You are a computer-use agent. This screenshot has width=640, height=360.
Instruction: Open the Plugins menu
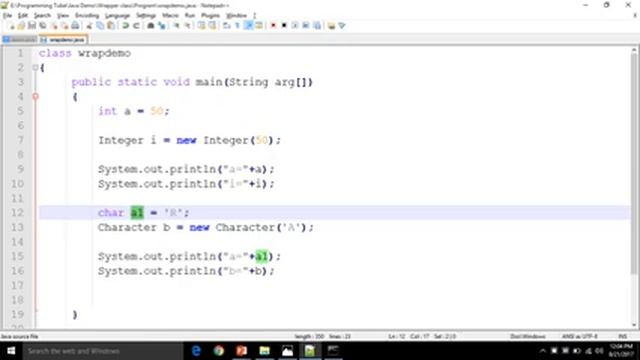pyautogui.click(x=211, y=16)
